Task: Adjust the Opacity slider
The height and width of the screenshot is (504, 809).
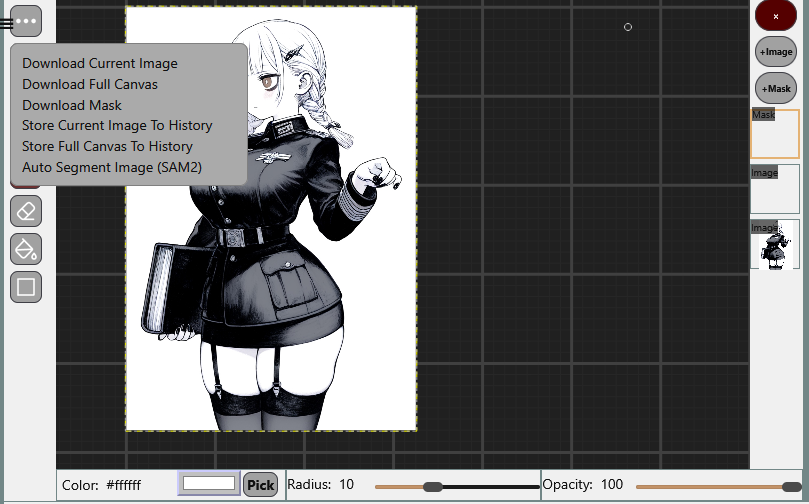Action: pyautogui.click(x=719, y=486)
